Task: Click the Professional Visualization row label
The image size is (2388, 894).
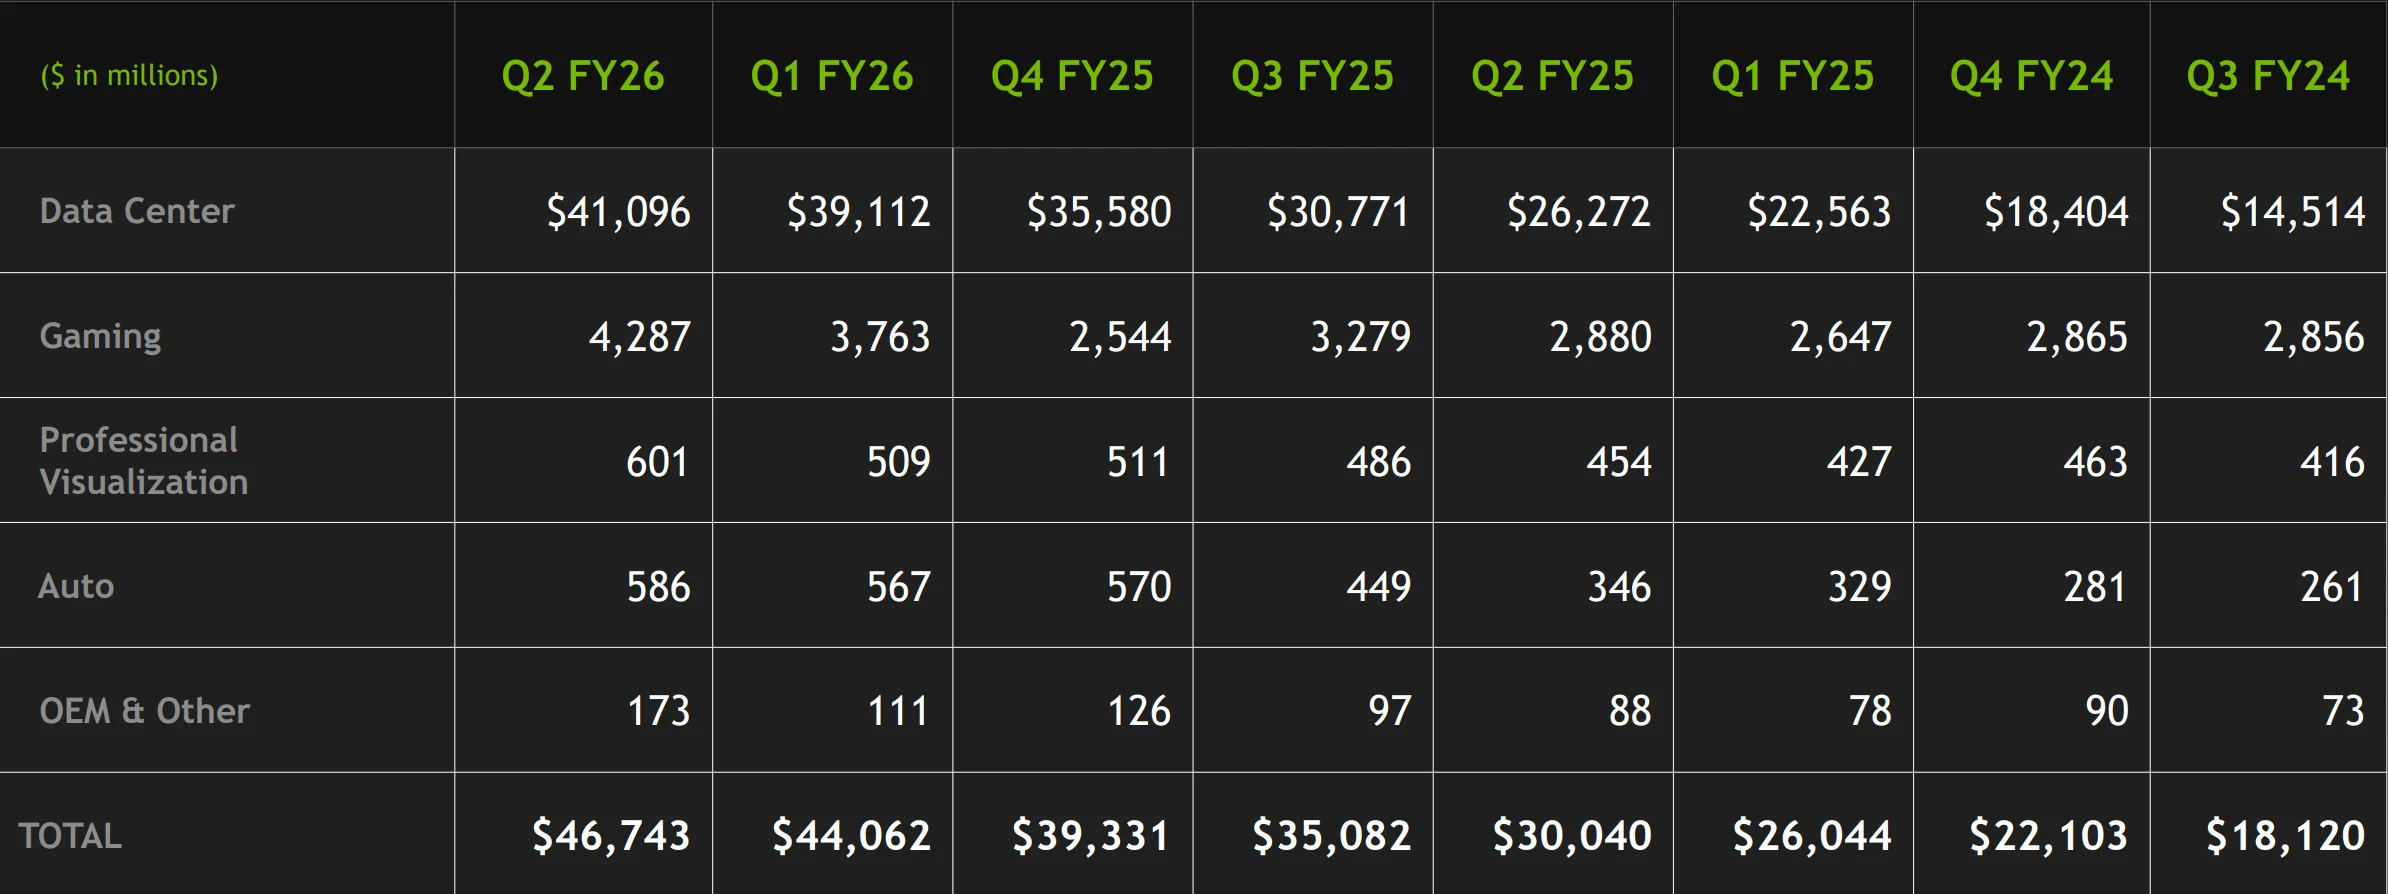Action: [144, 461]
